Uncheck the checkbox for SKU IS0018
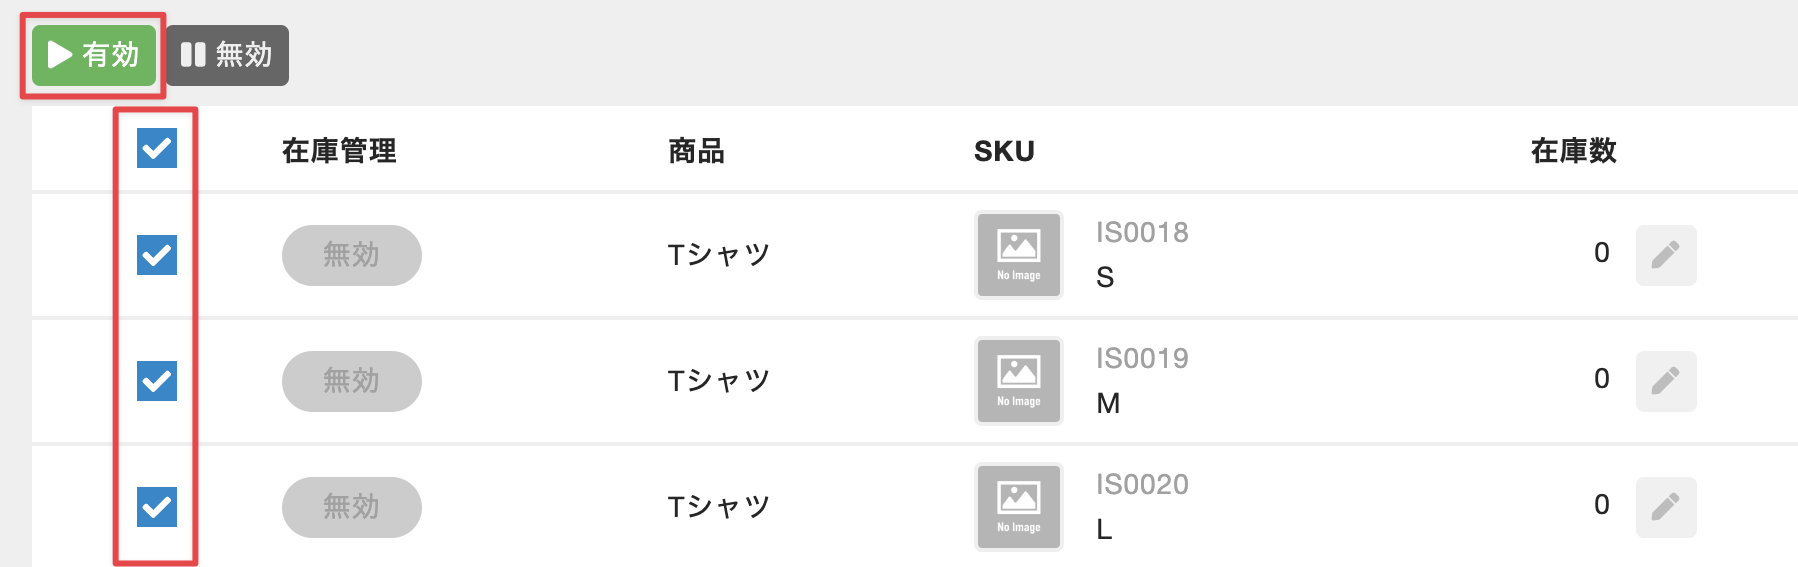 [x=157, y=255]
